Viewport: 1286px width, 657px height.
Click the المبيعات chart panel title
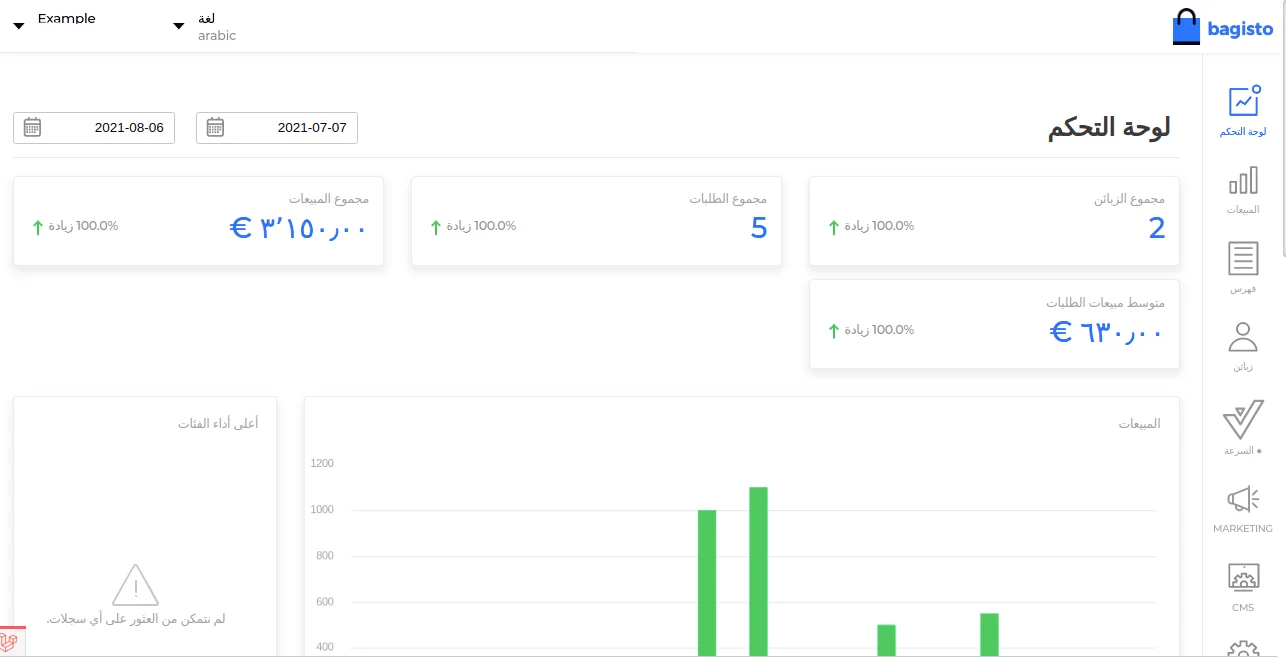(1139, 424)
